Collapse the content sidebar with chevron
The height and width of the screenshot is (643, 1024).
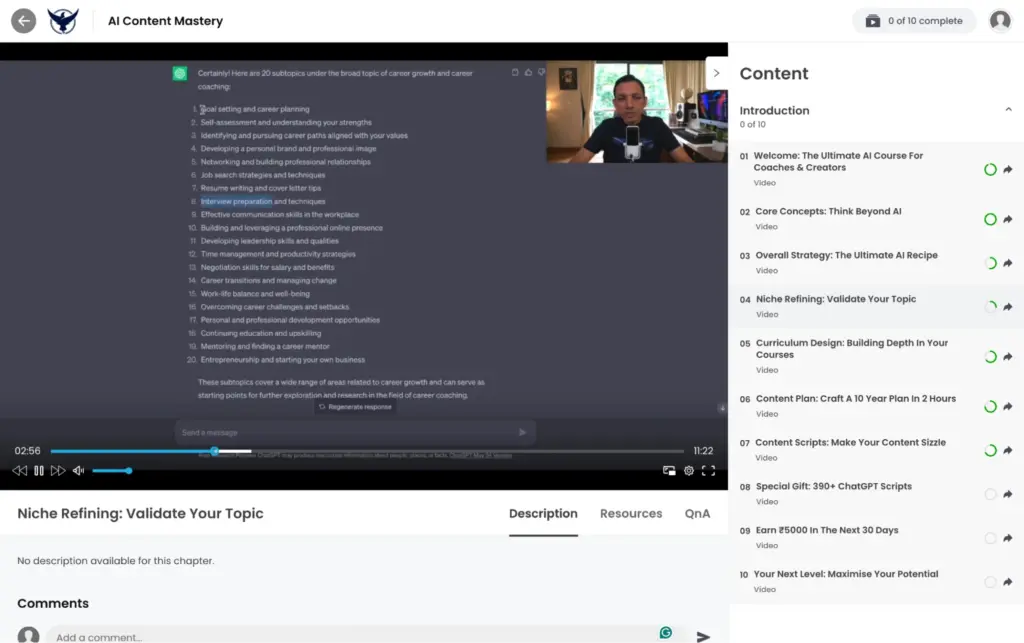[716, 73]
